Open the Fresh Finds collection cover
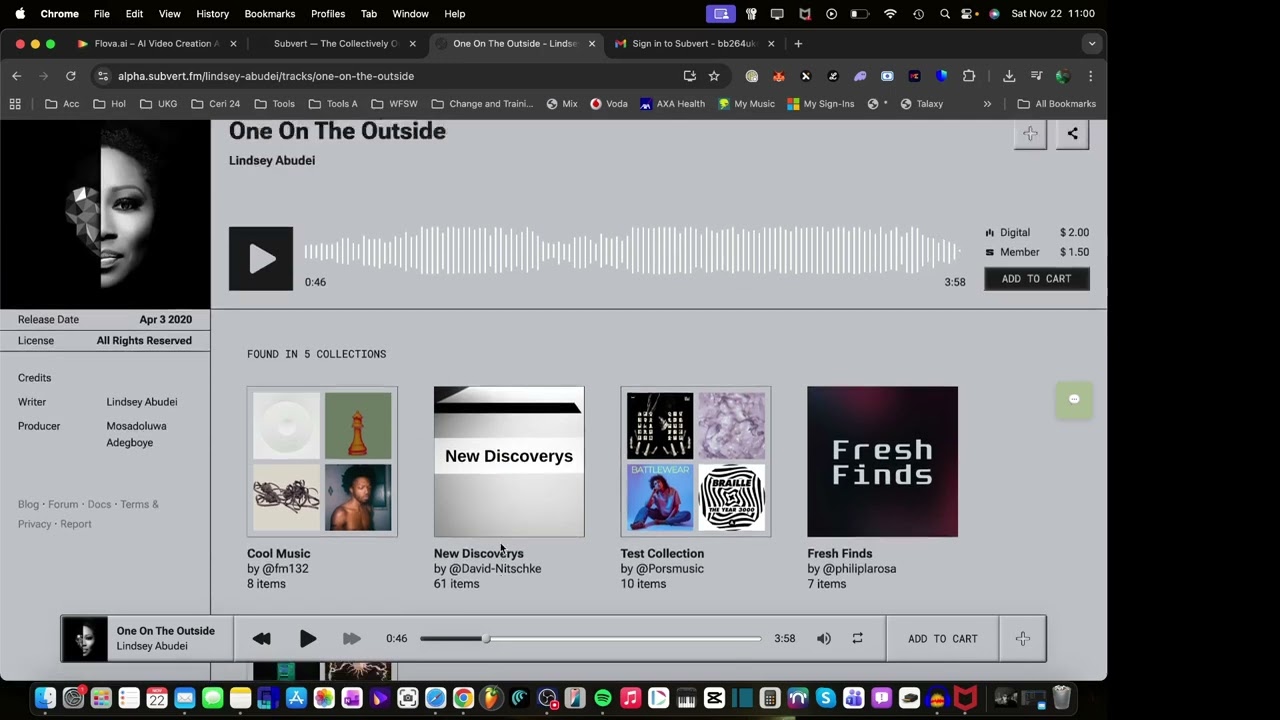This screenshot has height=720, width=1280. tap(882, 462)
